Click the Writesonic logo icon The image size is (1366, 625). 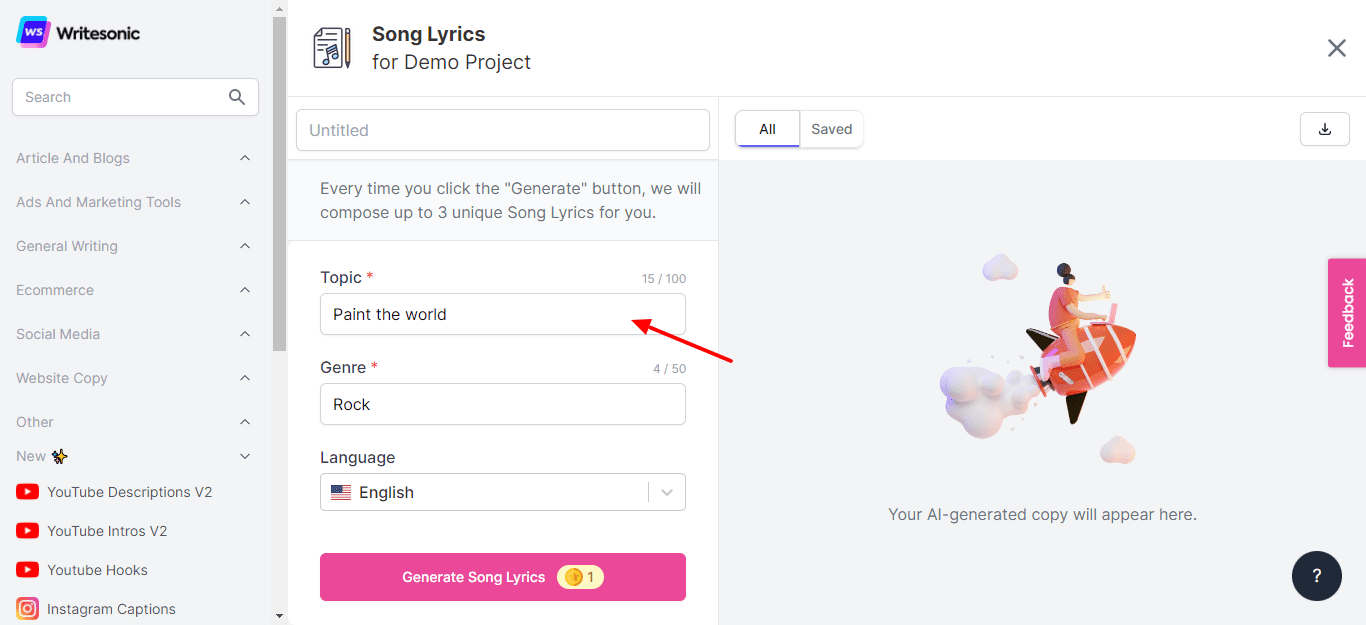(33, 32)
